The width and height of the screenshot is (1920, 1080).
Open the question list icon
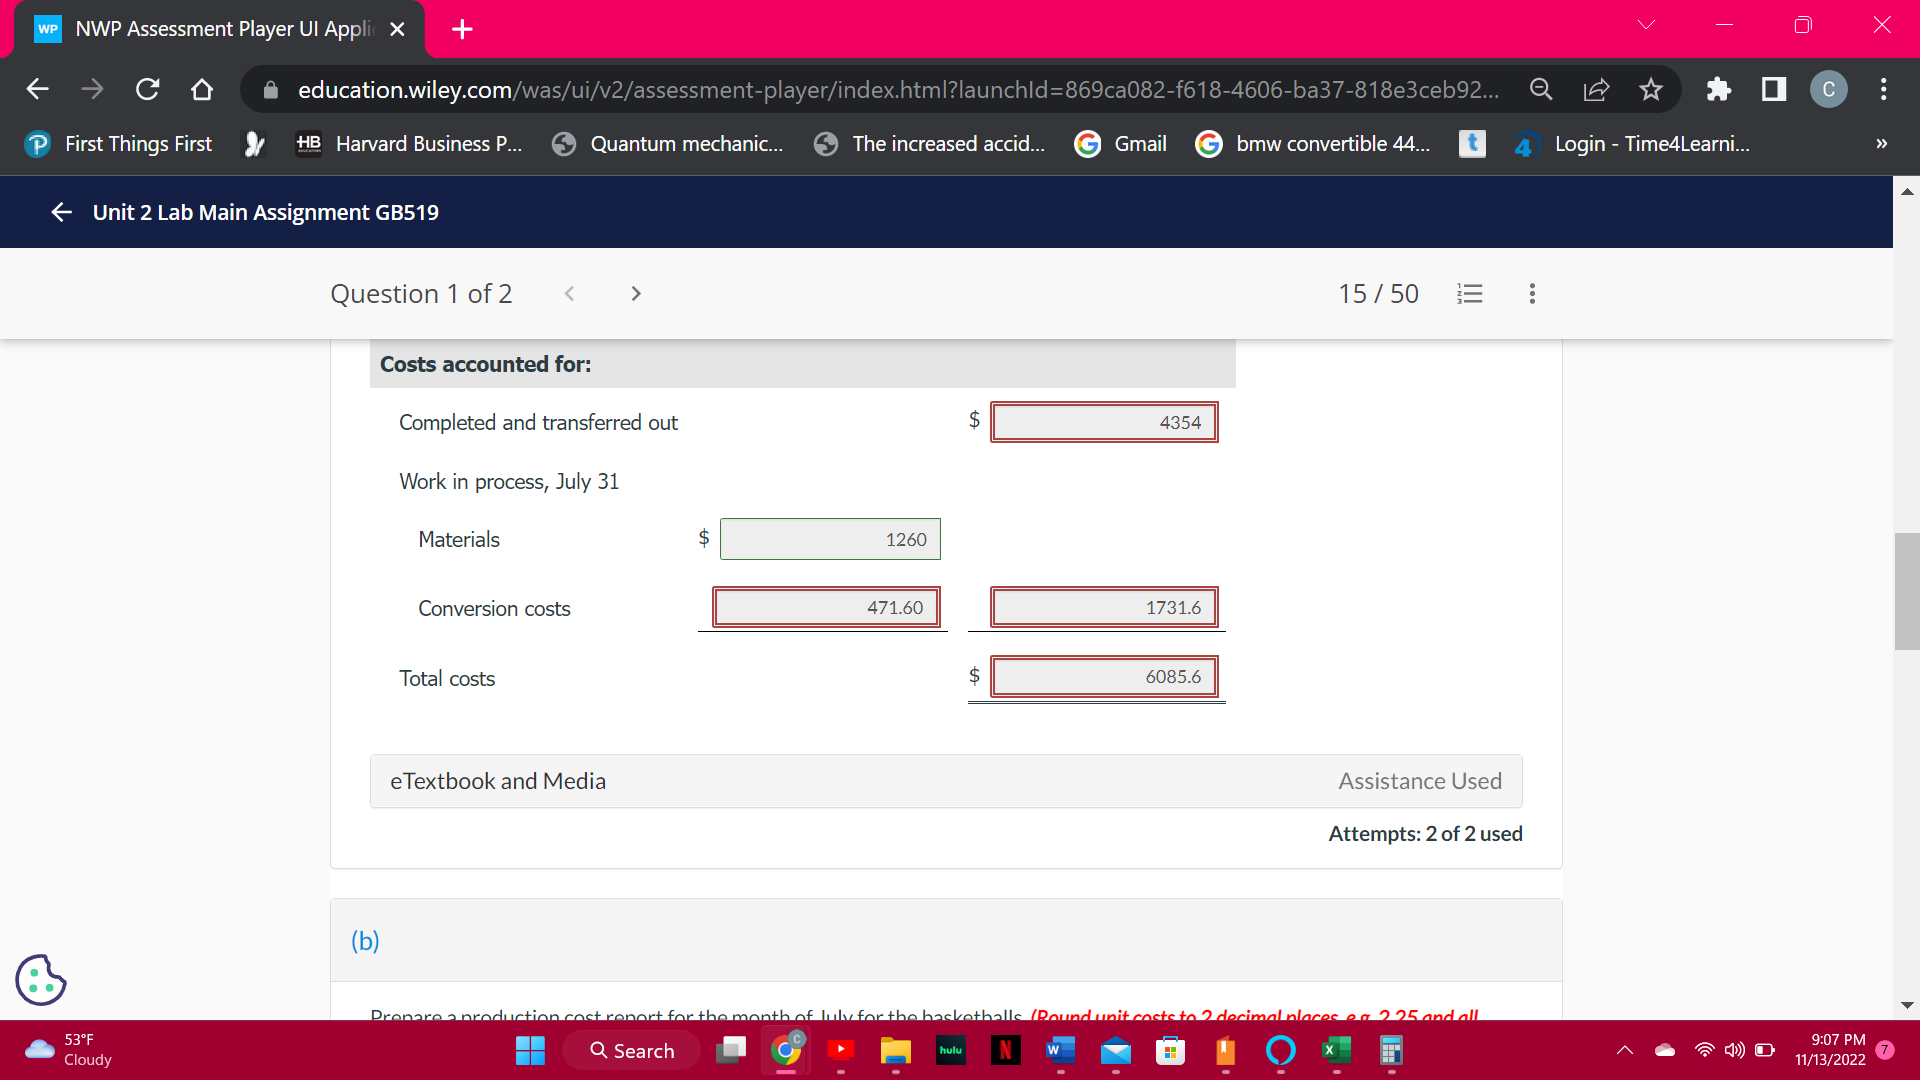click(1469, 294)
